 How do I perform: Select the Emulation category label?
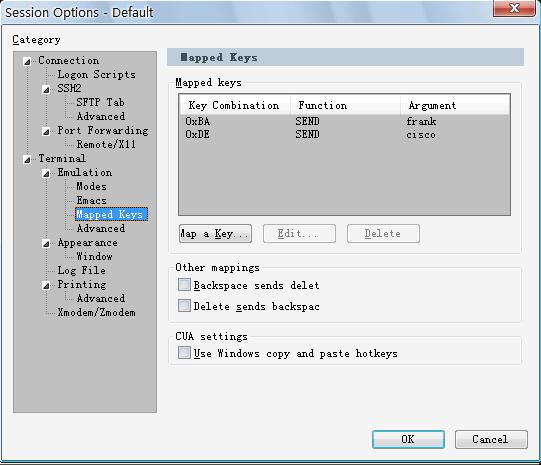pos(85,172)
